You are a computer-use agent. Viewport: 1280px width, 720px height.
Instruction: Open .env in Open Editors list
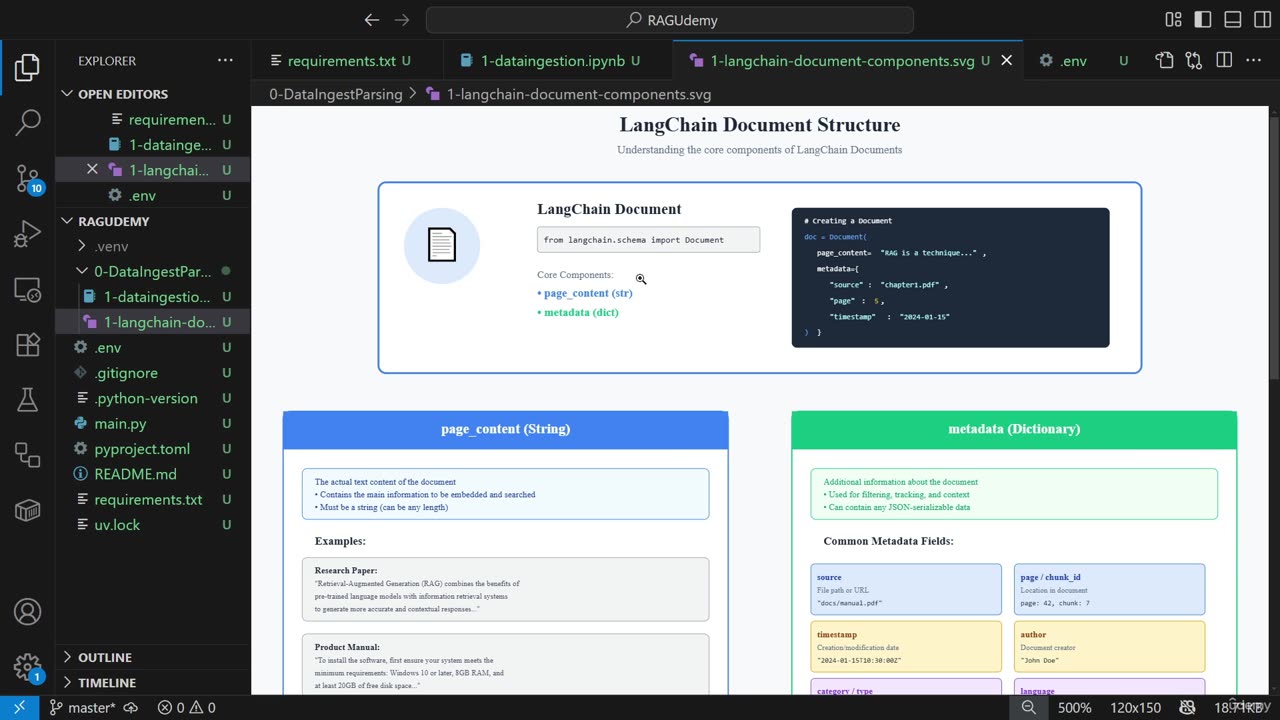coord(152,195)
